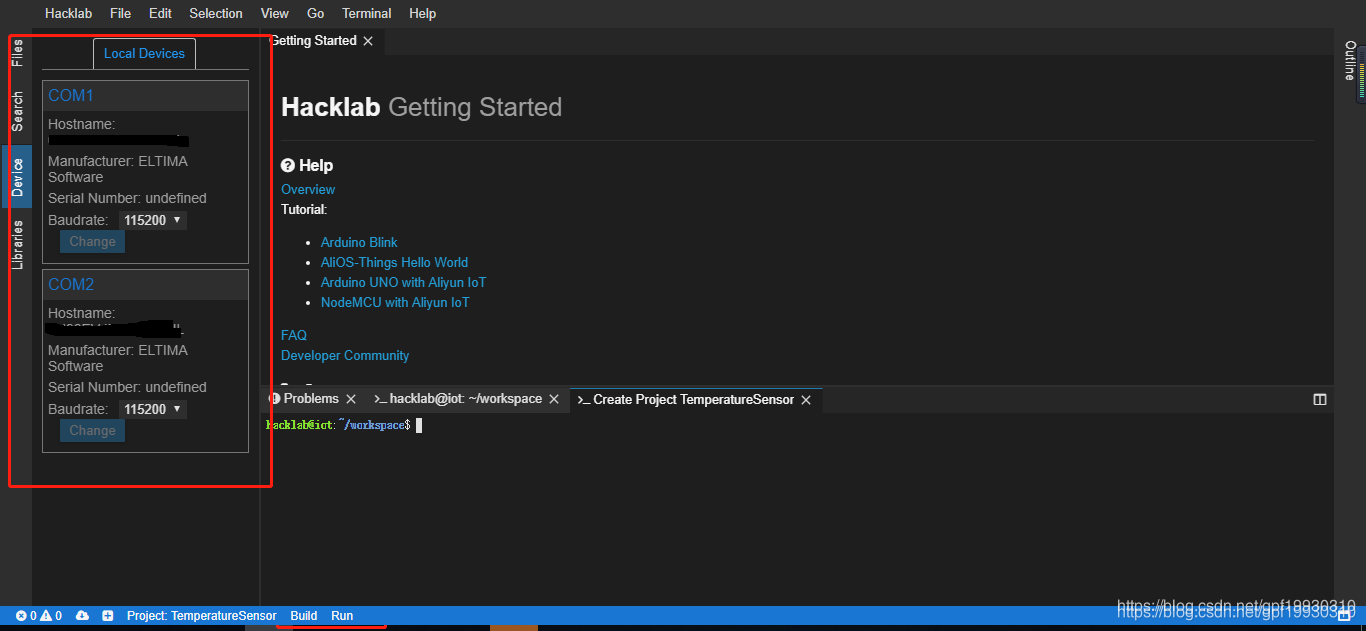
Task: Click the COM2 device header
Action: [145, 285]
